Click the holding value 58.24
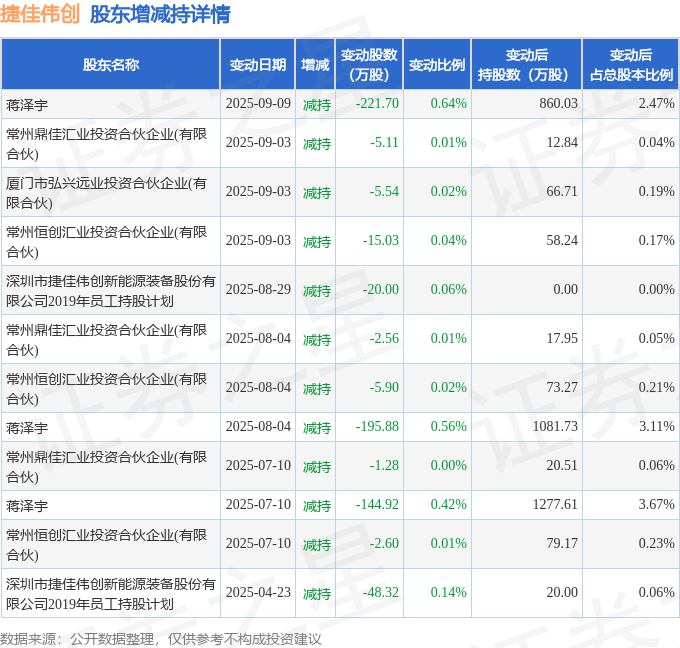Screen dimensions: 680x648 pyautogui.click(x=562, y=240)
